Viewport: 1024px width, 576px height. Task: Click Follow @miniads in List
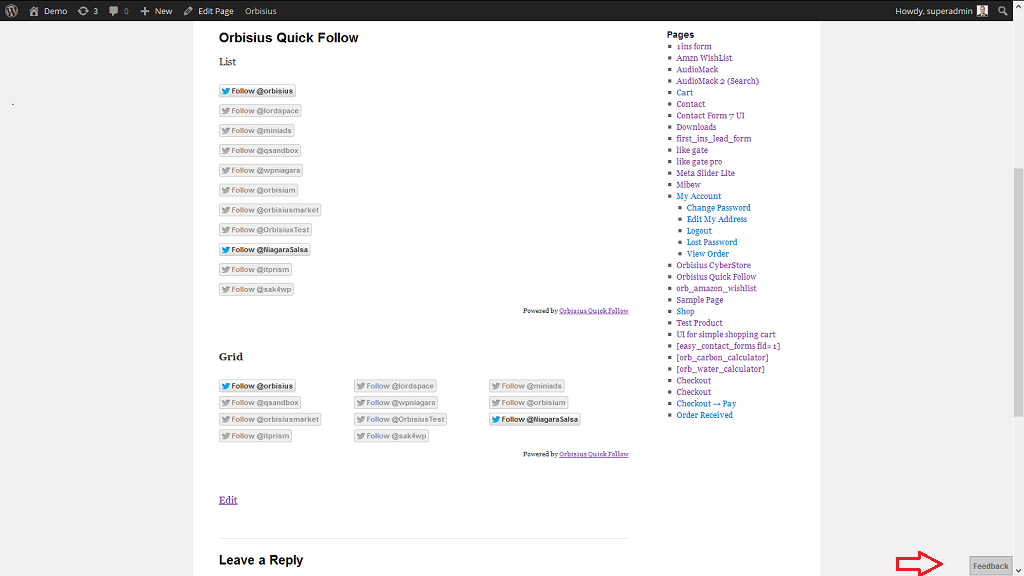coord(257,131)
